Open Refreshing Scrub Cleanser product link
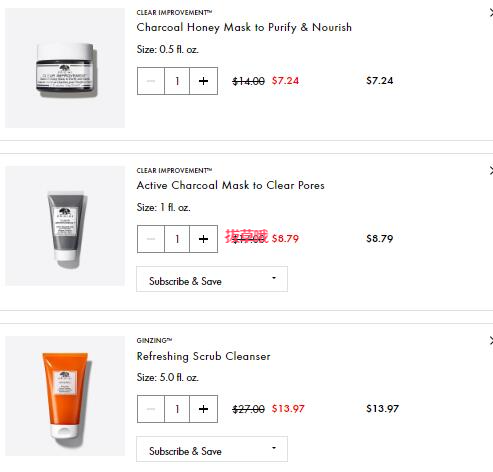This screenshot has height=472, width=493. [x=203, y=356]
